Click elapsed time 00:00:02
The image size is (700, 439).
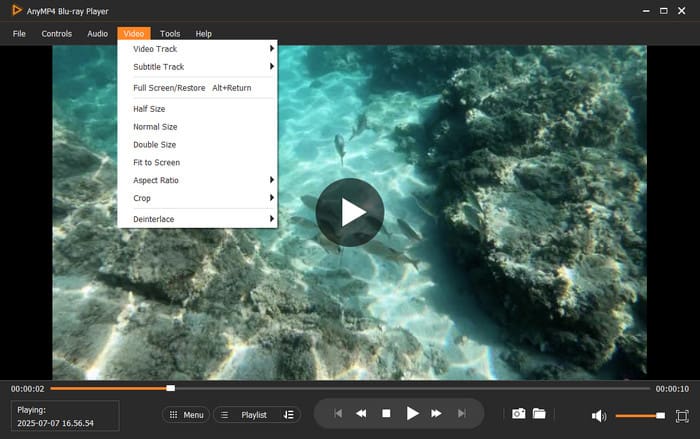28,389
